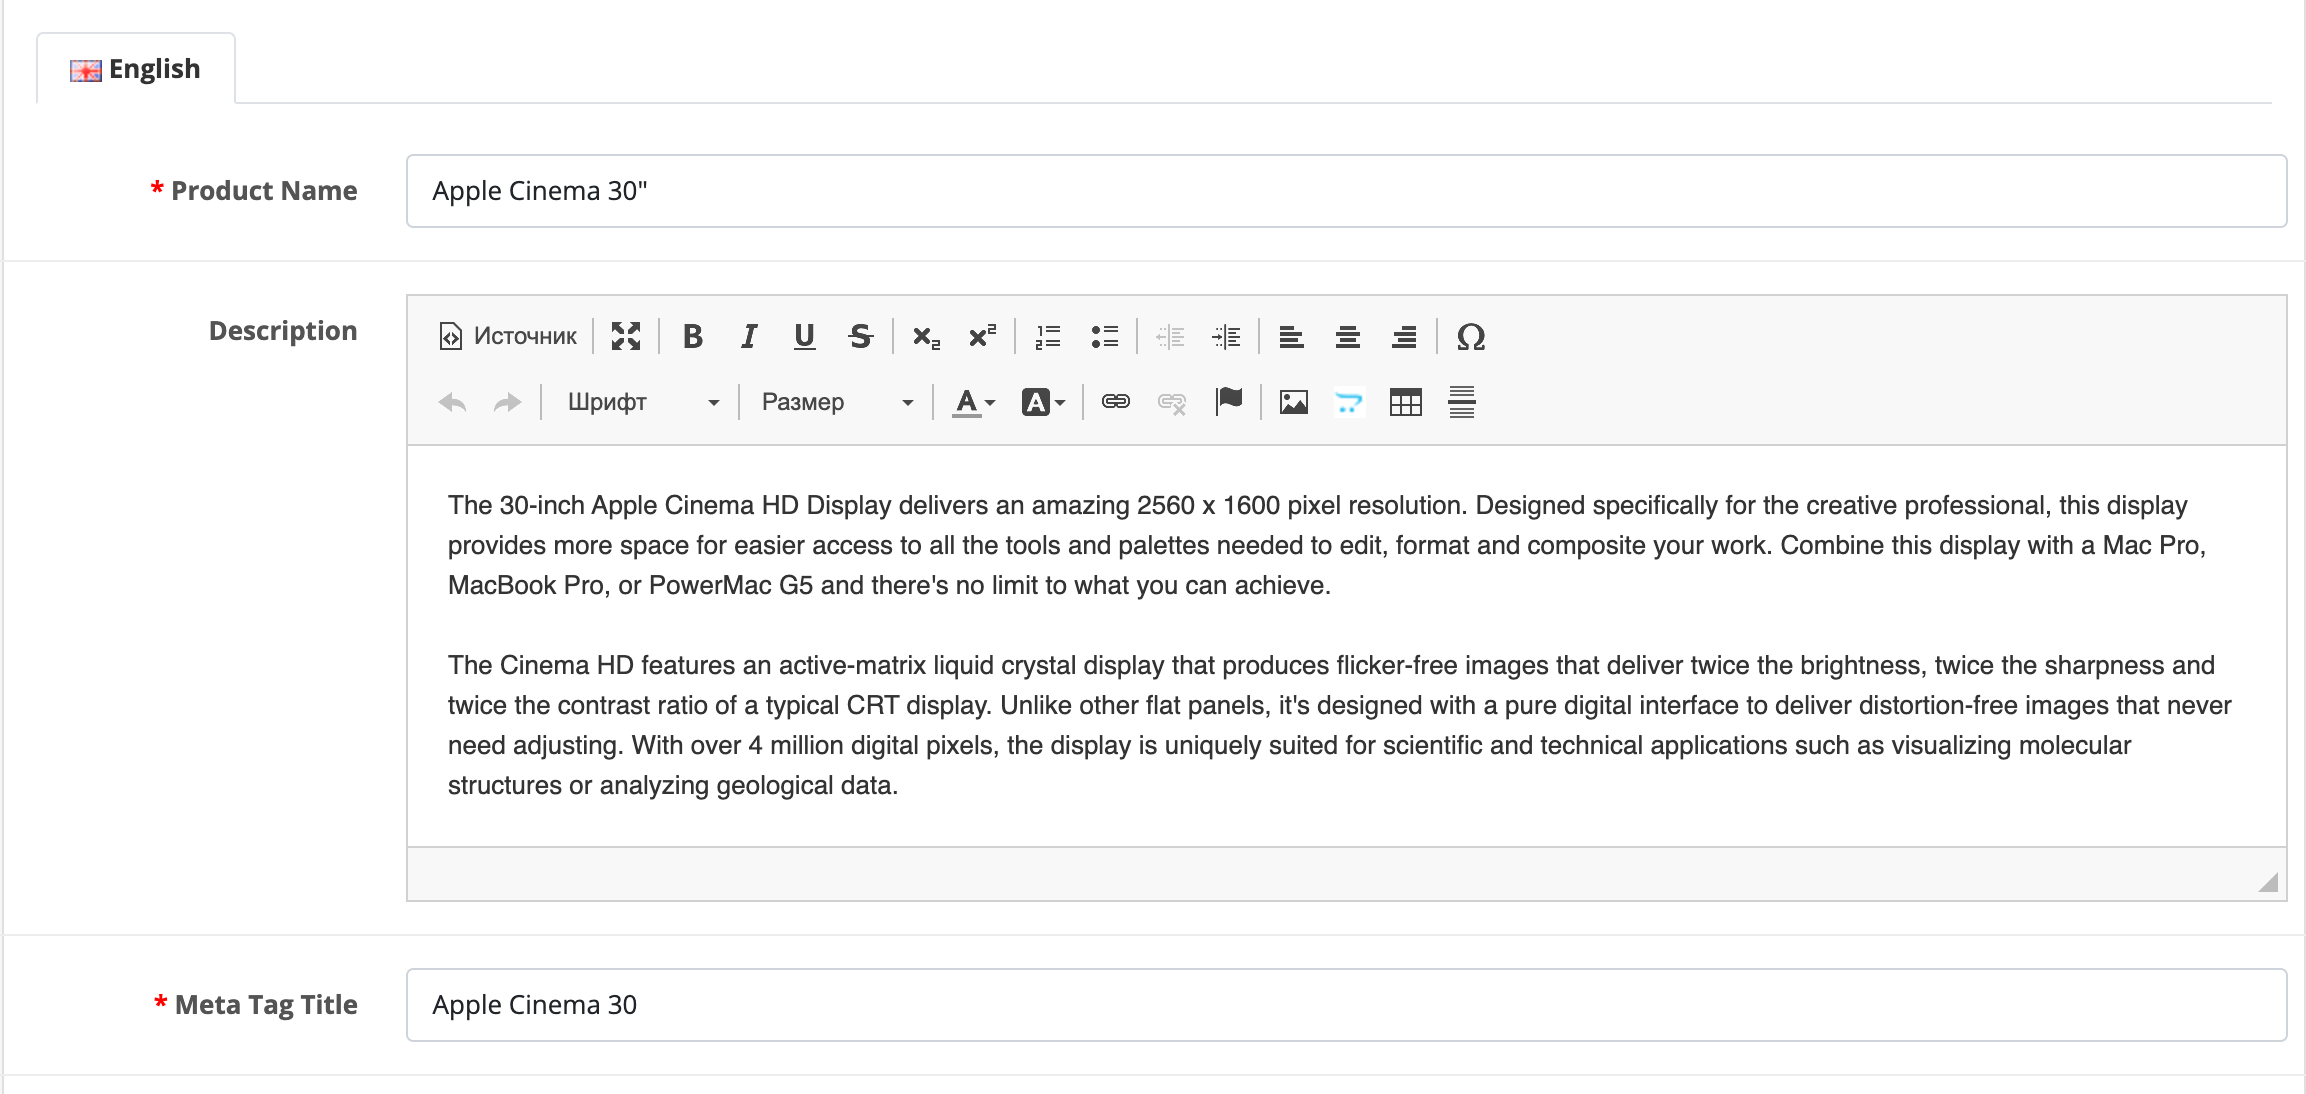Remove the link with unlink icon

[x=1172, y=402]
